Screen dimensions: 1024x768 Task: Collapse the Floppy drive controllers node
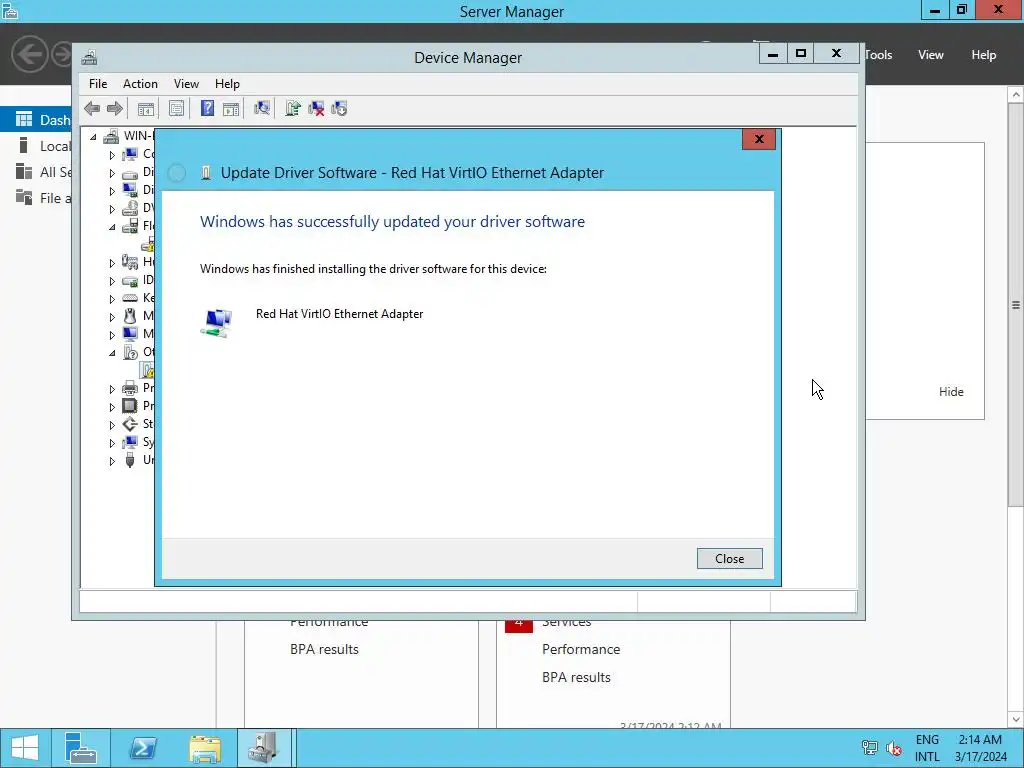[112, 227]
